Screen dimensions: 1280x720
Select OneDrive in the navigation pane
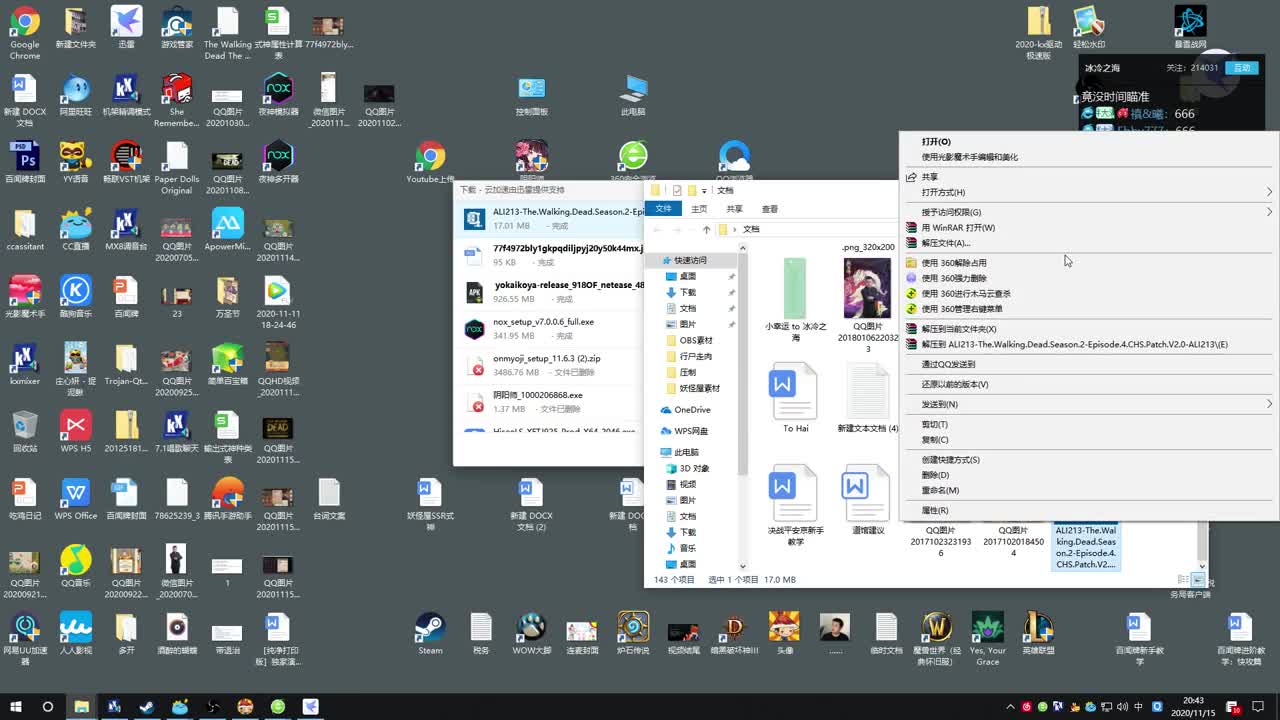tap(692, 410)
